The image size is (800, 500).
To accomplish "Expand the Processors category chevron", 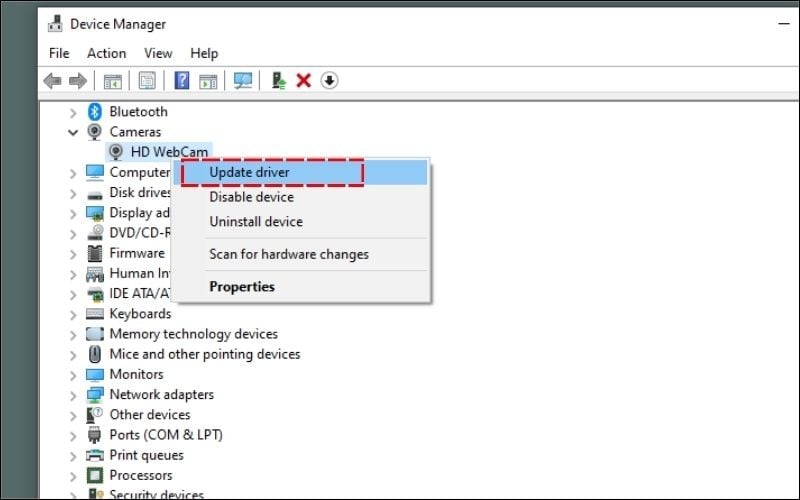I will click(73, 477).
